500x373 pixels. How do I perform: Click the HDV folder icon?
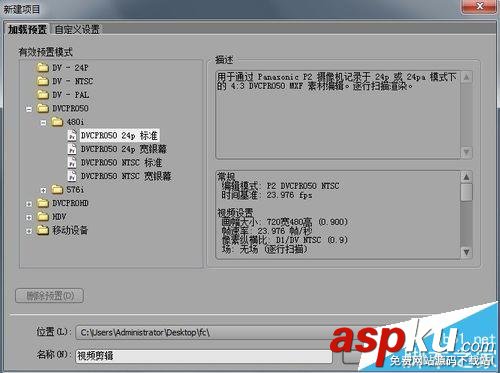[43, 216]
